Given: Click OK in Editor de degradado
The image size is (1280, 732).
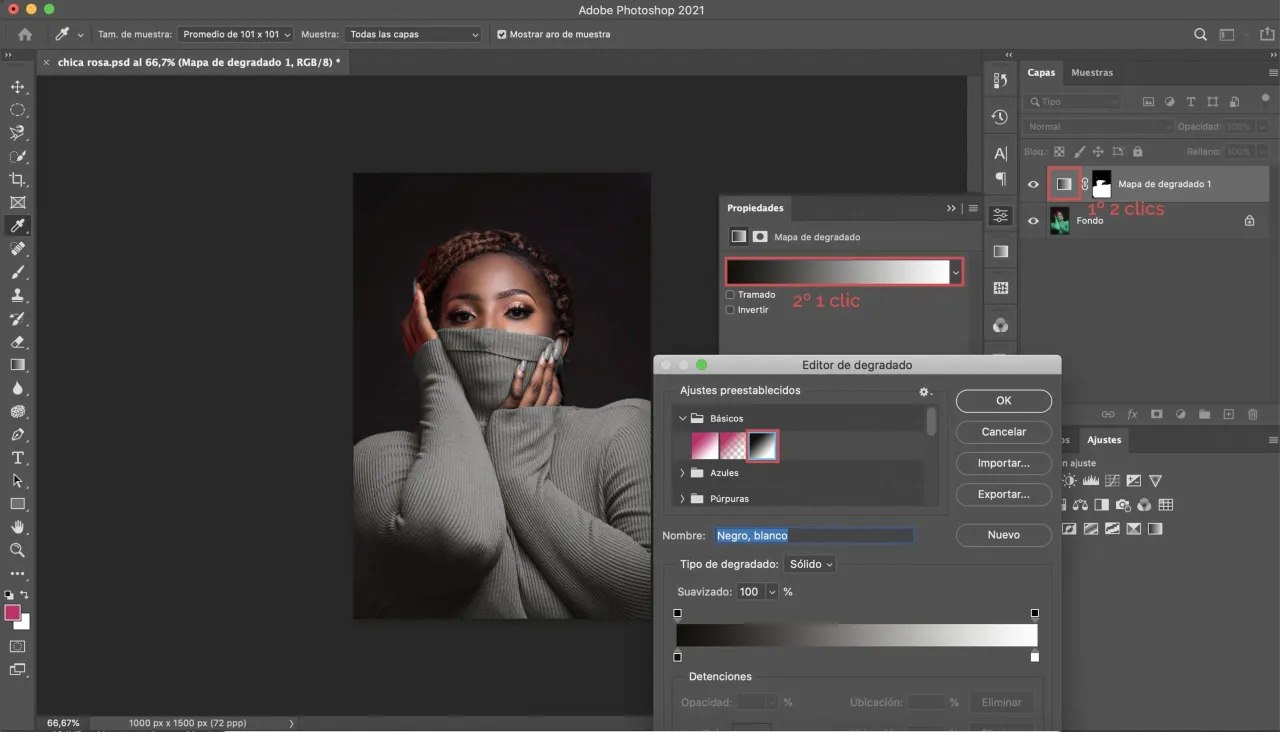Looking at the screenshot, I should point(1003,400).
